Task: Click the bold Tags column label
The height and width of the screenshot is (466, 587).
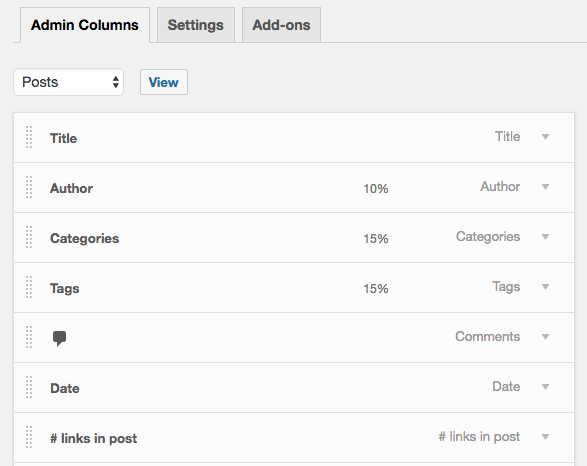Action: click(x=65, y=289)
